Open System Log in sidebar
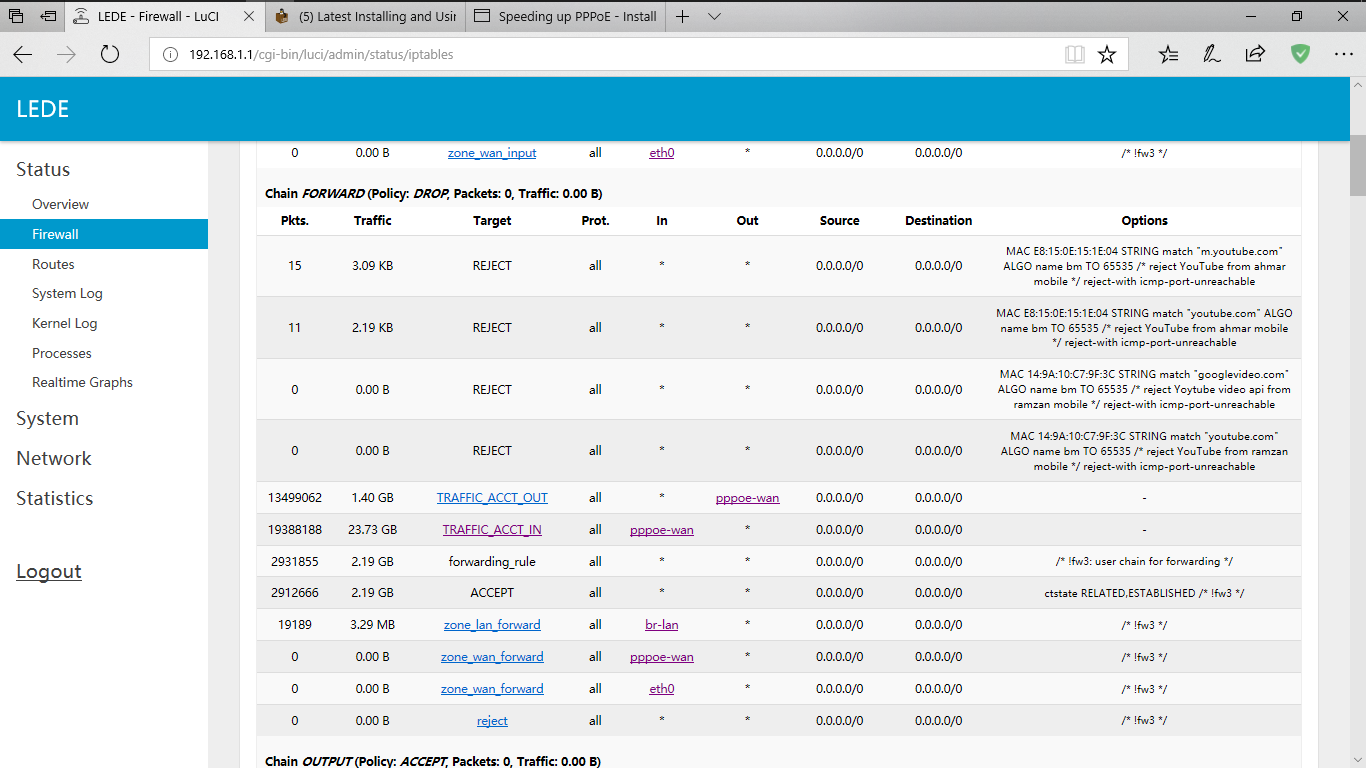Viewport: 1366px width, 768px height. click(x=67, y=293)
